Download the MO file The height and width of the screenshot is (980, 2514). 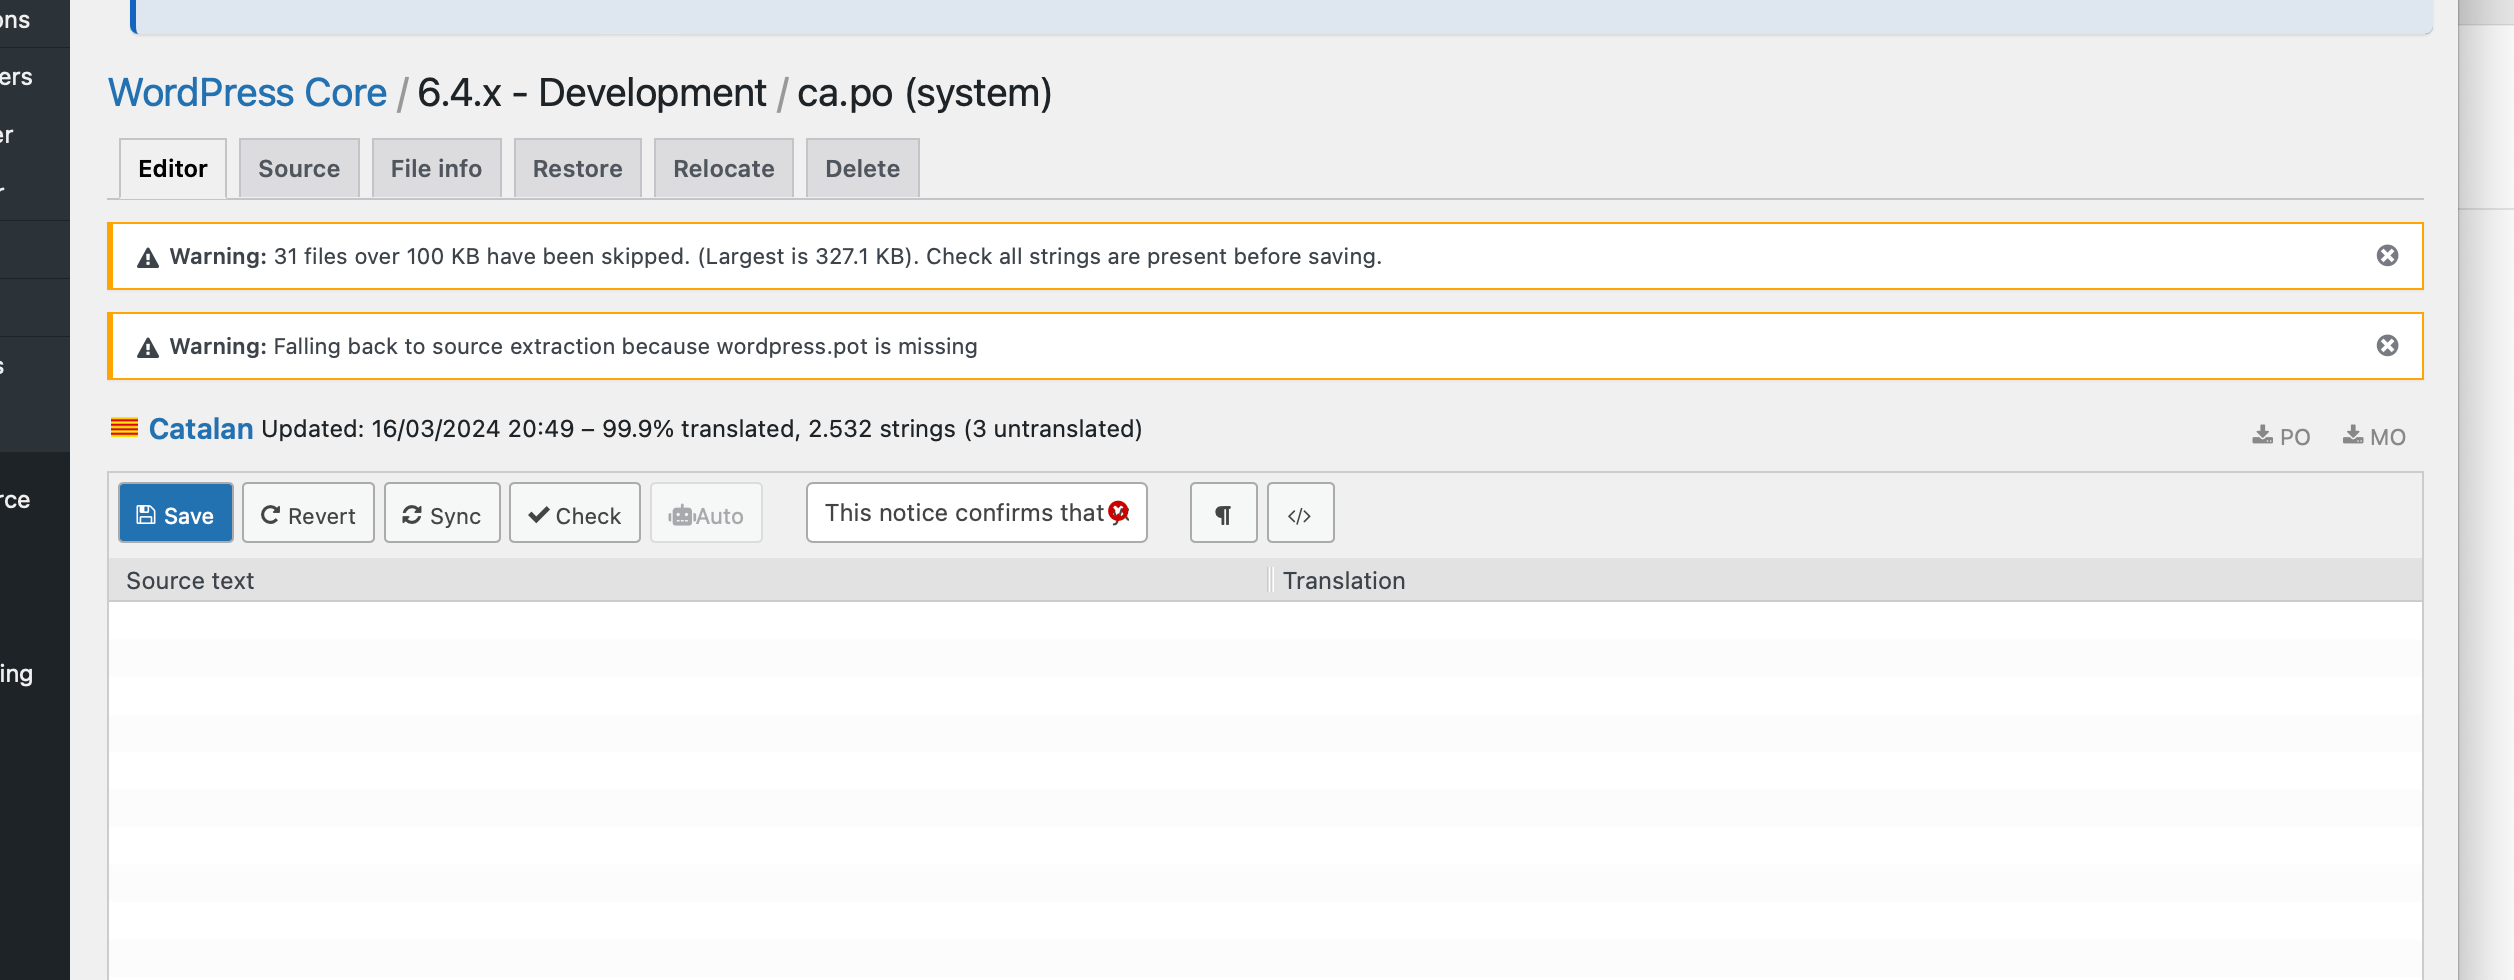(2374, 436)
